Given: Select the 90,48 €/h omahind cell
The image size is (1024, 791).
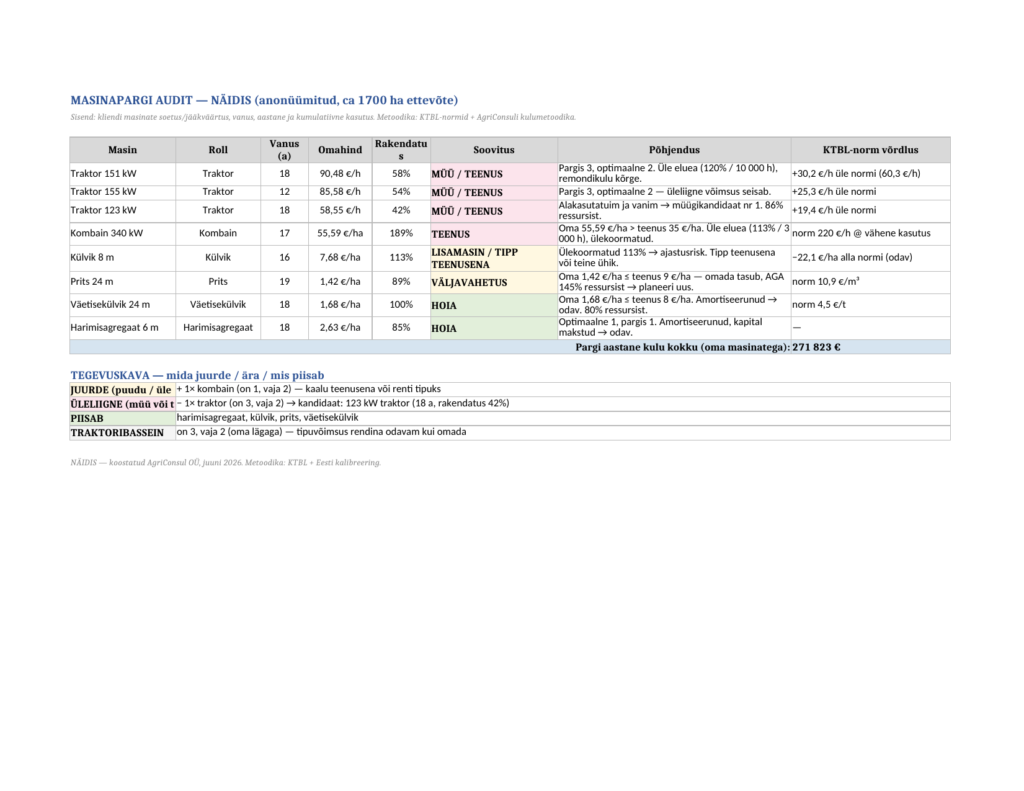Looking at the screenshot, I should coord(340,173).
